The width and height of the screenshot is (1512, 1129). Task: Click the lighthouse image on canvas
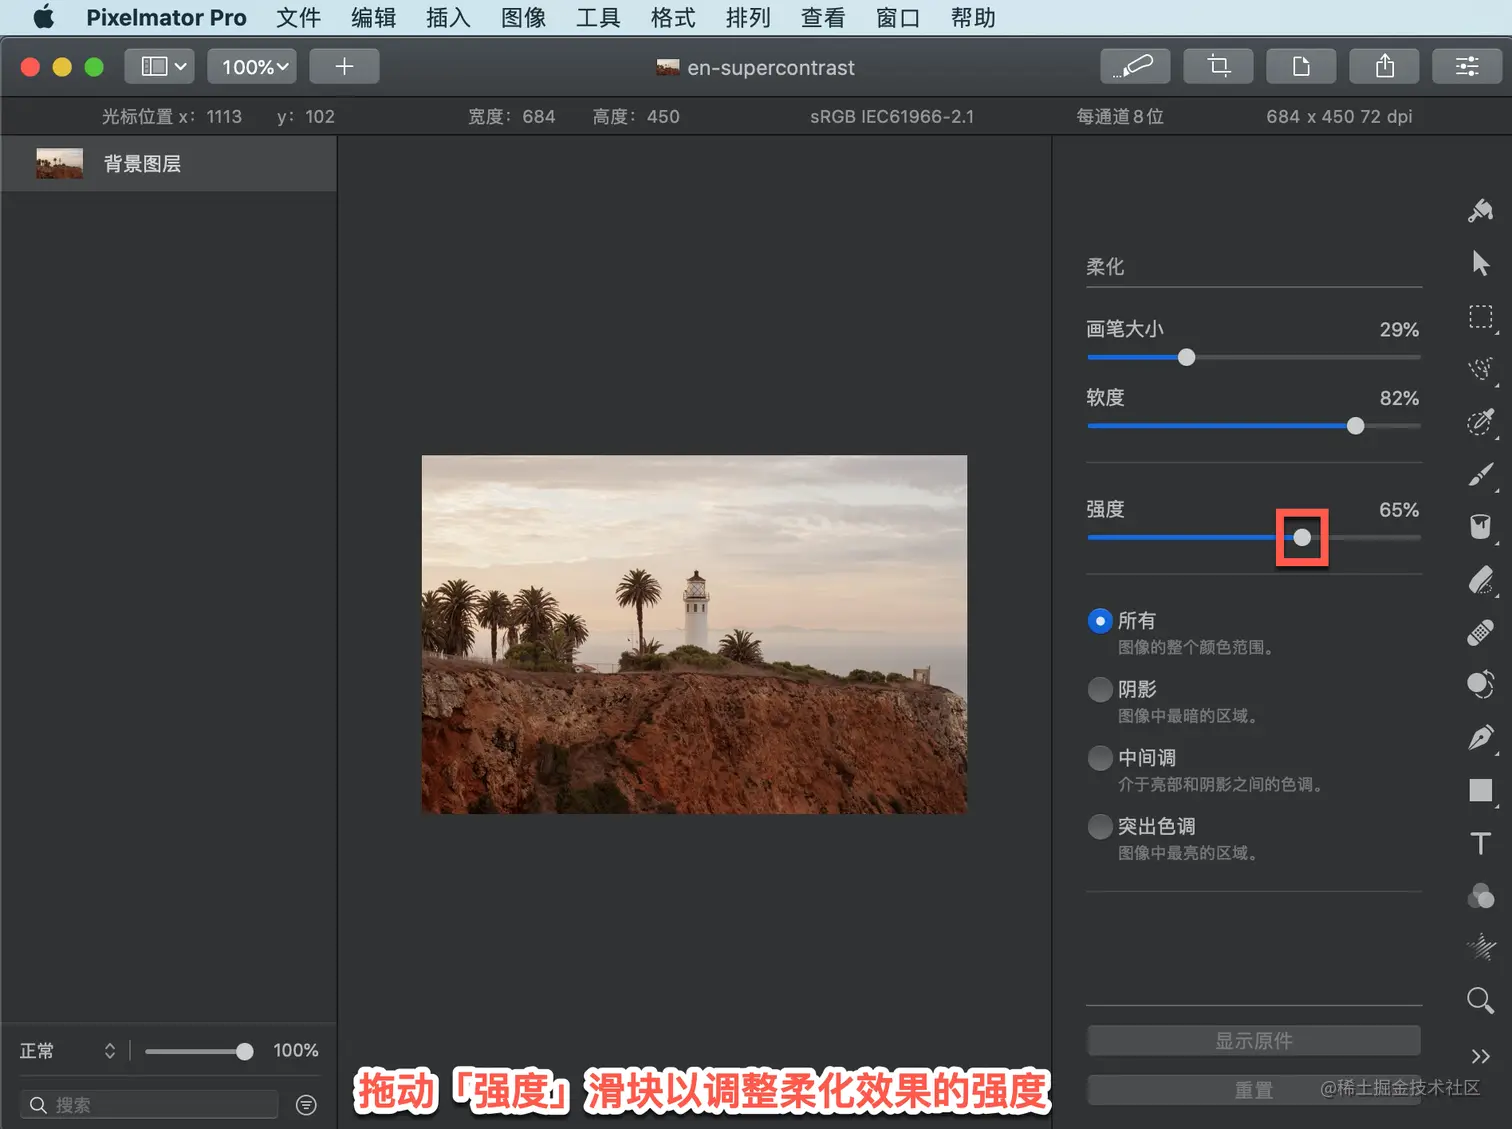[694, 634]
